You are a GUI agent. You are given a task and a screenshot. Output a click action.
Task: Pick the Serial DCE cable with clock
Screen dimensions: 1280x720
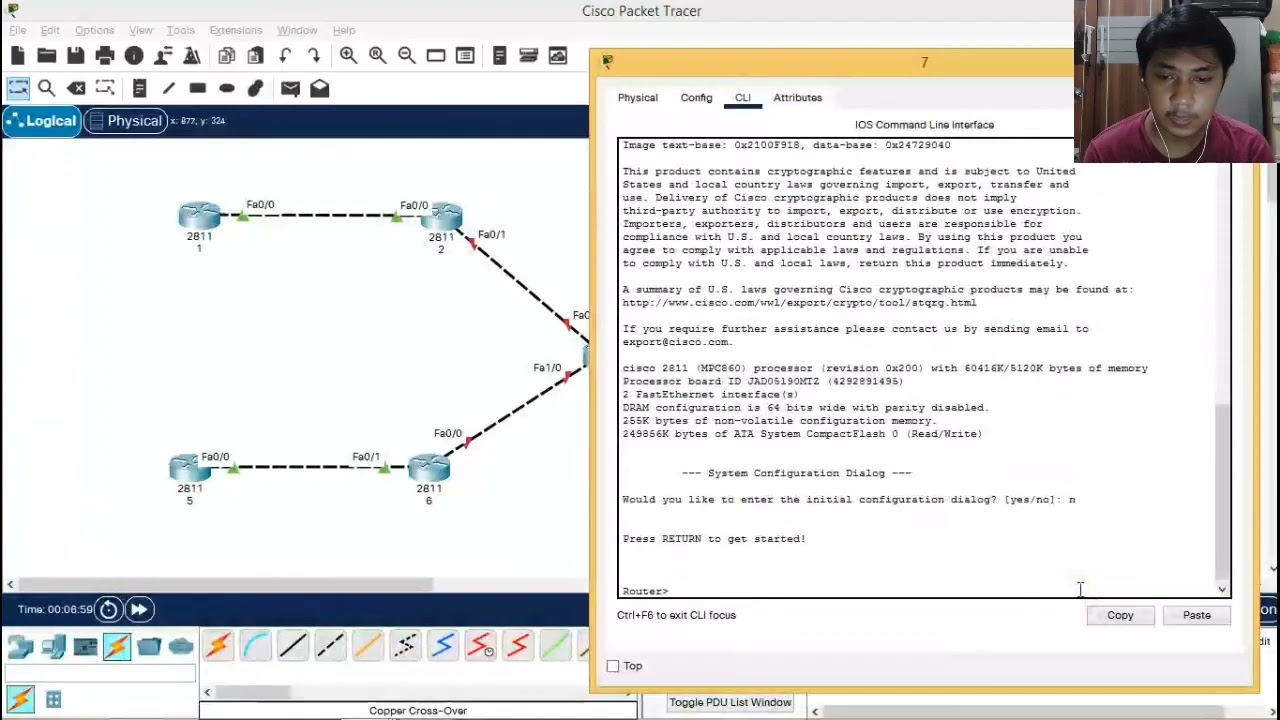480,647
